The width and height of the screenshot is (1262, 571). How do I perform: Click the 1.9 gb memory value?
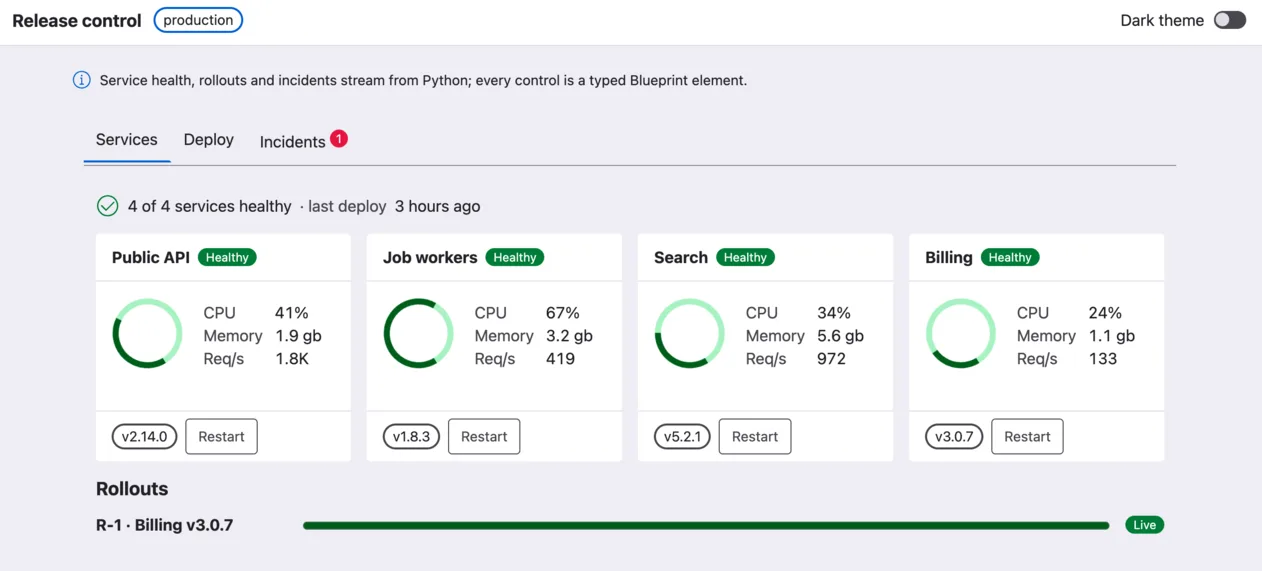[298, 336]
